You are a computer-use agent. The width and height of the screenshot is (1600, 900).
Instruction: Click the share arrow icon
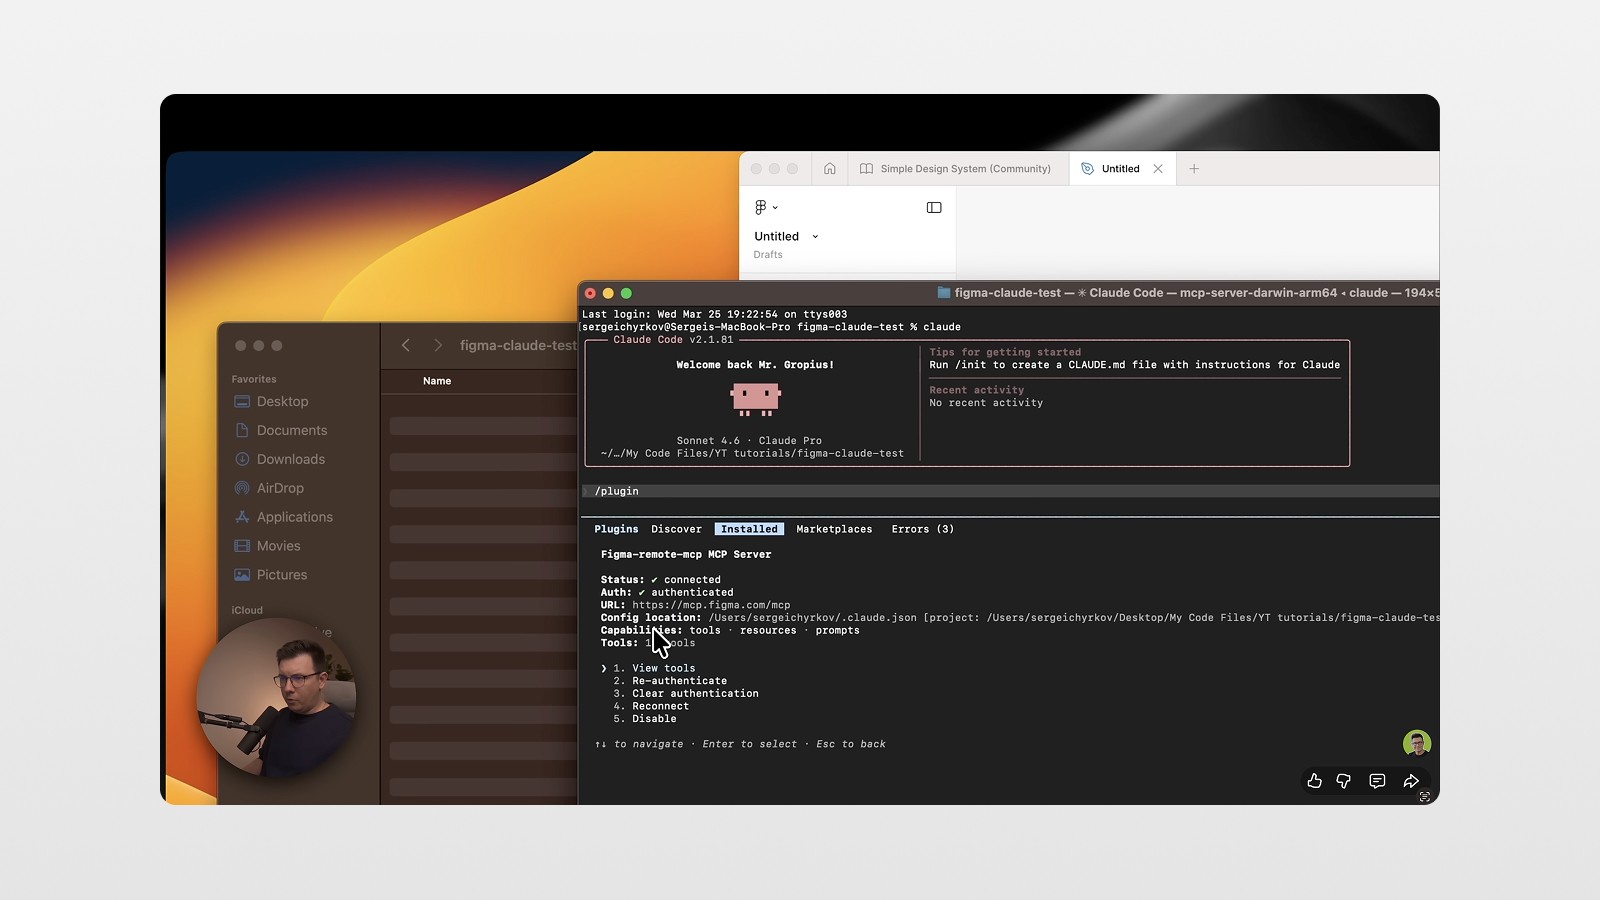click(x=1411, y=781)
